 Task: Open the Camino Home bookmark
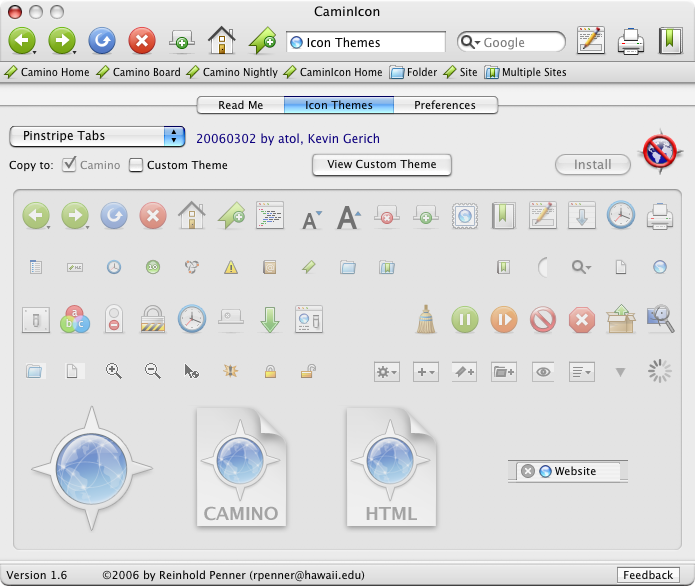47,72
